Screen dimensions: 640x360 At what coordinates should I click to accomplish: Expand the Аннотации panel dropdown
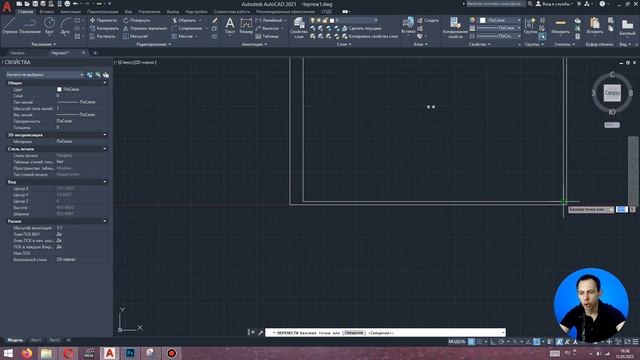coord(254,44)
